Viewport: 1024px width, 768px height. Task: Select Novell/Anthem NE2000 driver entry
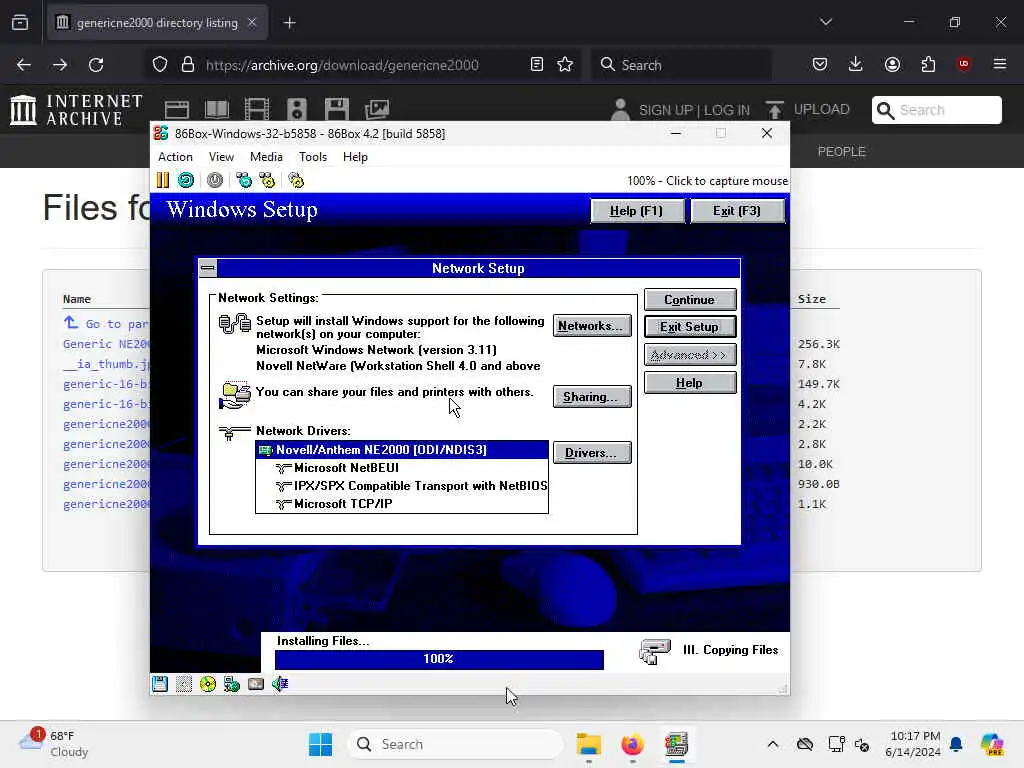coord(402,449)
